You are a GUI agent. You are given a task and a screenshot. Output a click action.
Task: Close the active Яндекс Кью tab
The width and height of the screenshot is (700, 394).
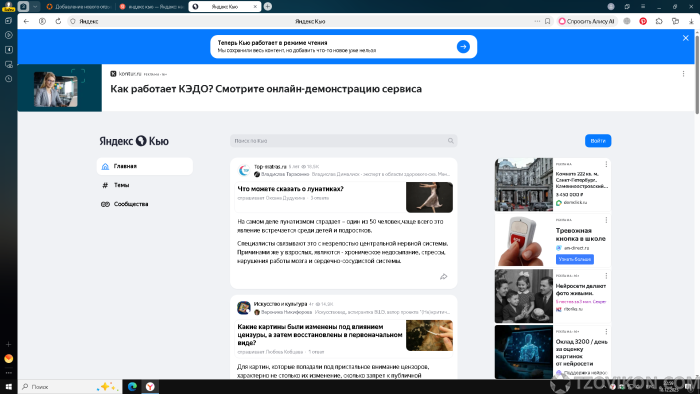pyautogui.click(x=255, y=7)
